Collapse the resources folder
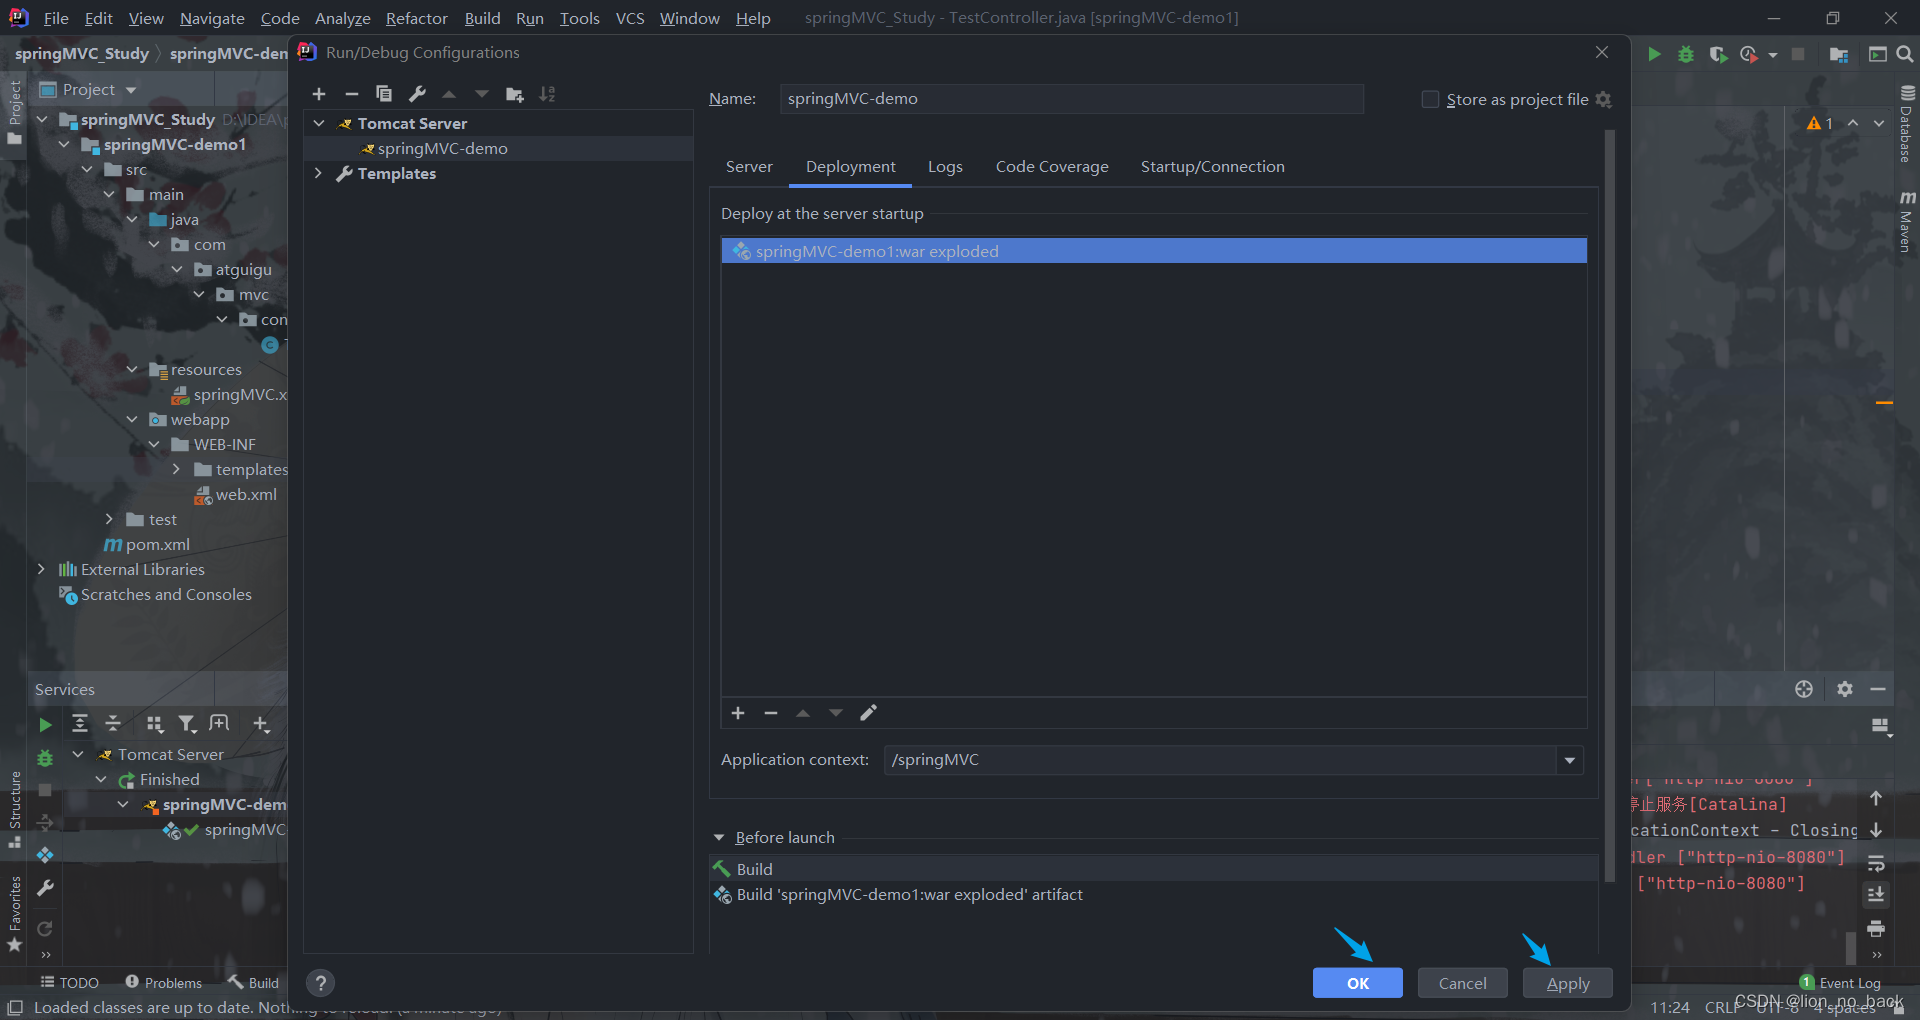1920x1020 pixels. [x=132, y=369]
